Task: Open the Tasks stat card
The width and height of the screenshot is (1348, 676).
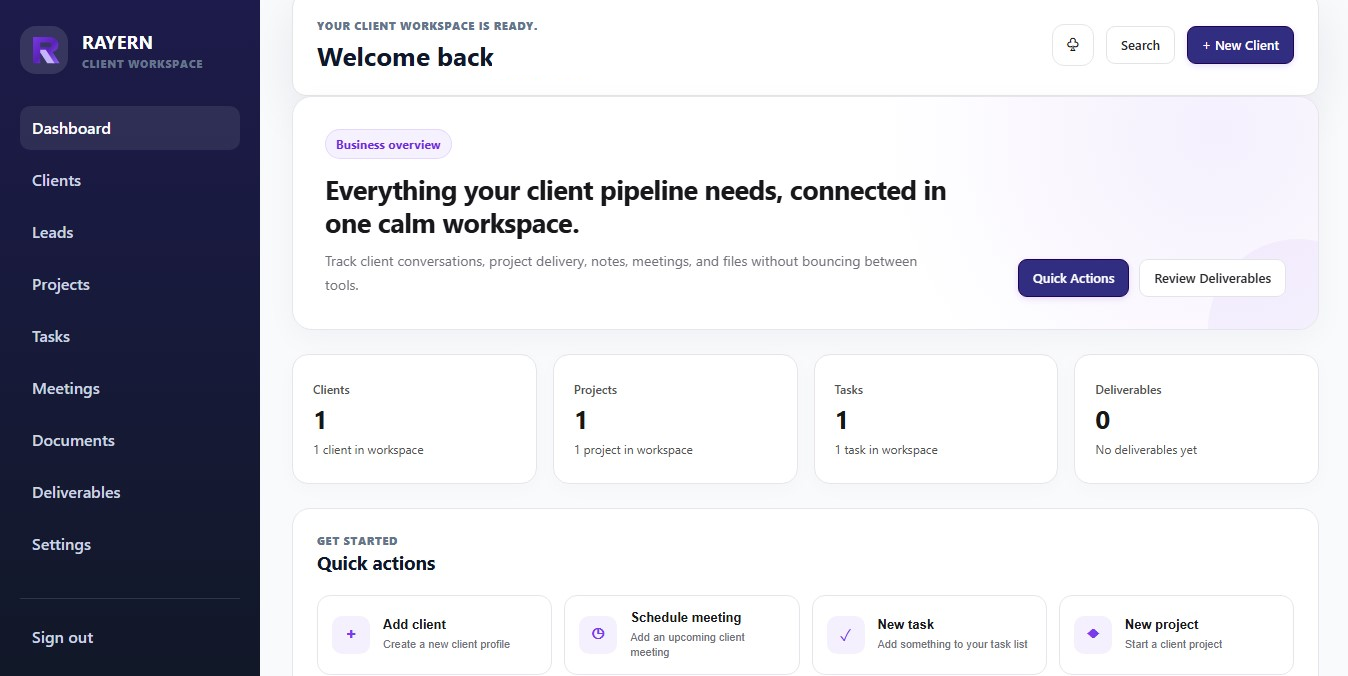Action: 936,419
